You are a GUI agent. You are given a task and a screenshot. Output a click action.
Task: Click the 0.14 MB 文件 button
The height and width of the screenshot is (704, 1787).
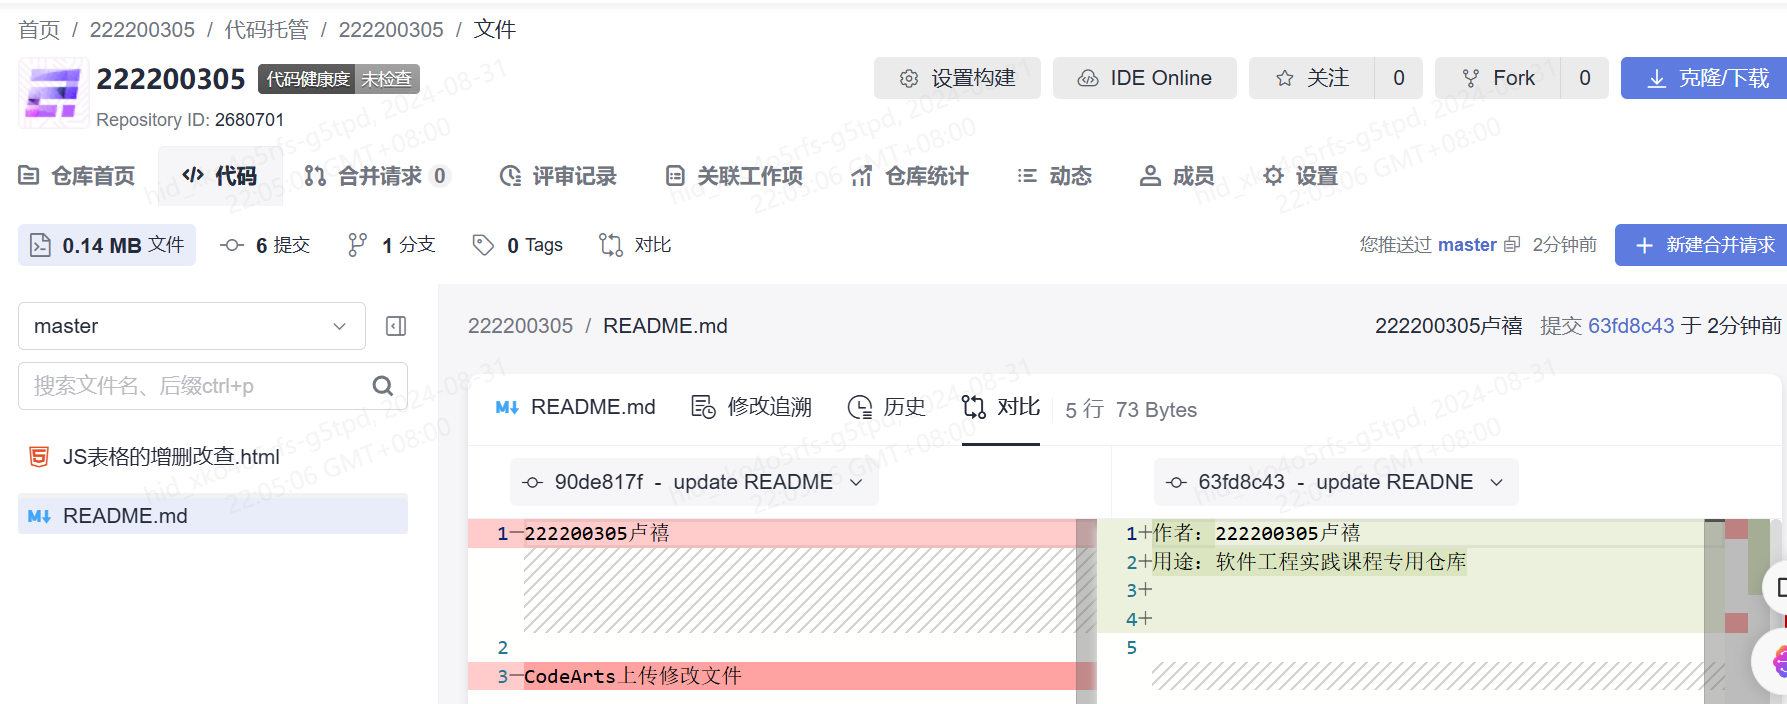(x=107, y=245)
